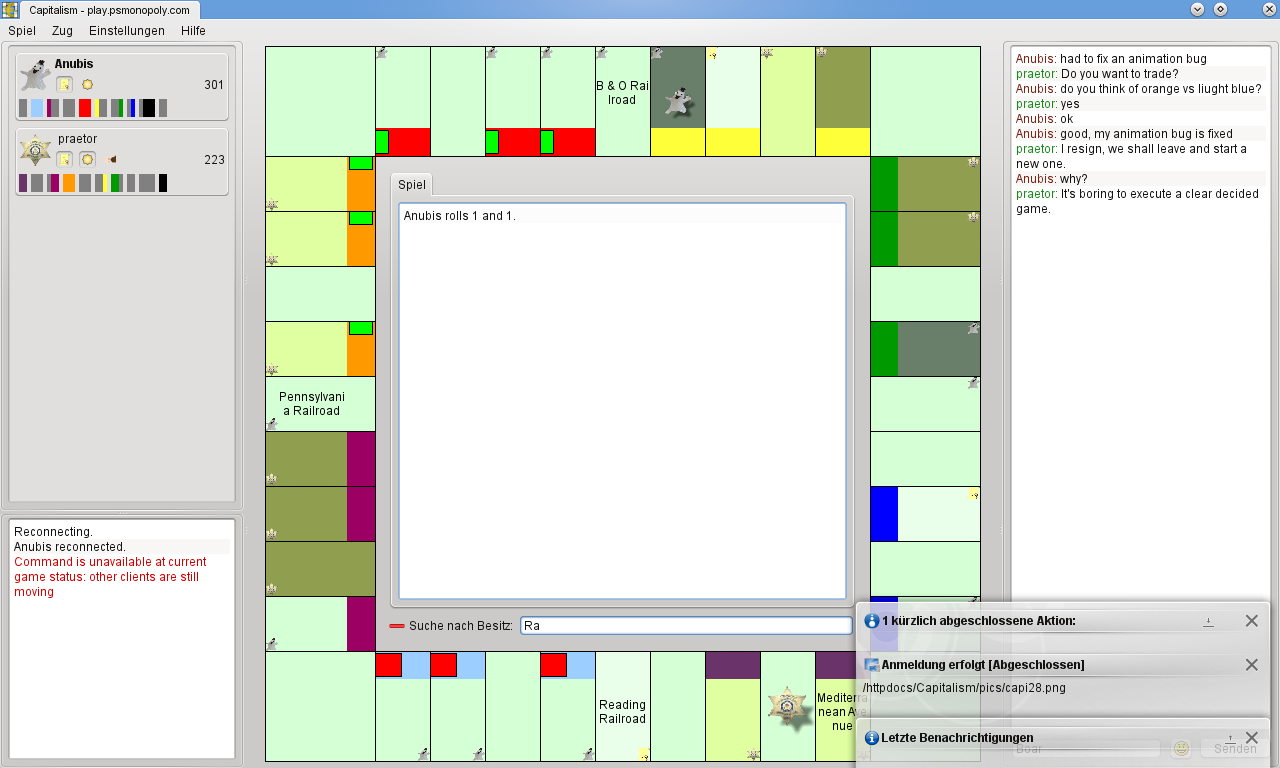The image size is (1280, 768).
Task: Collapse the 'kürzlich abgeschlossene Aktion' notification via arrow
Action: [1208, 621]
